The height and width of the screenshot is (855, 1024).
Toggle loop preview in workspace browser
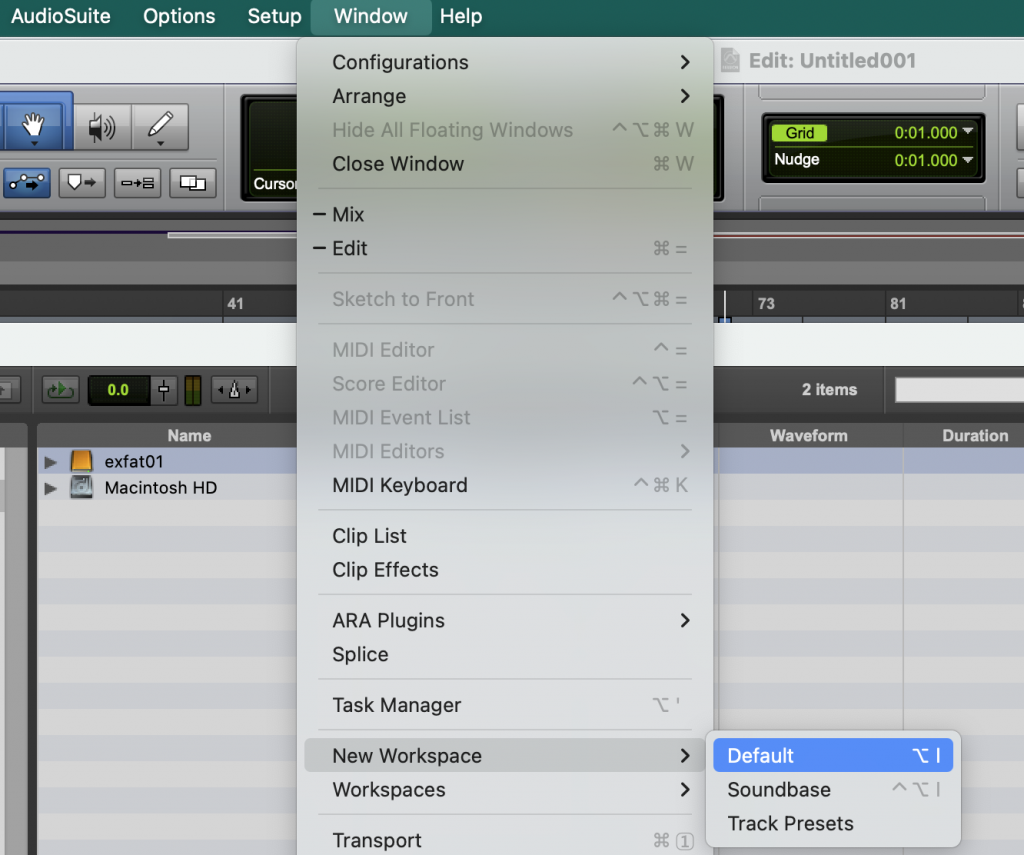(60, 390)
